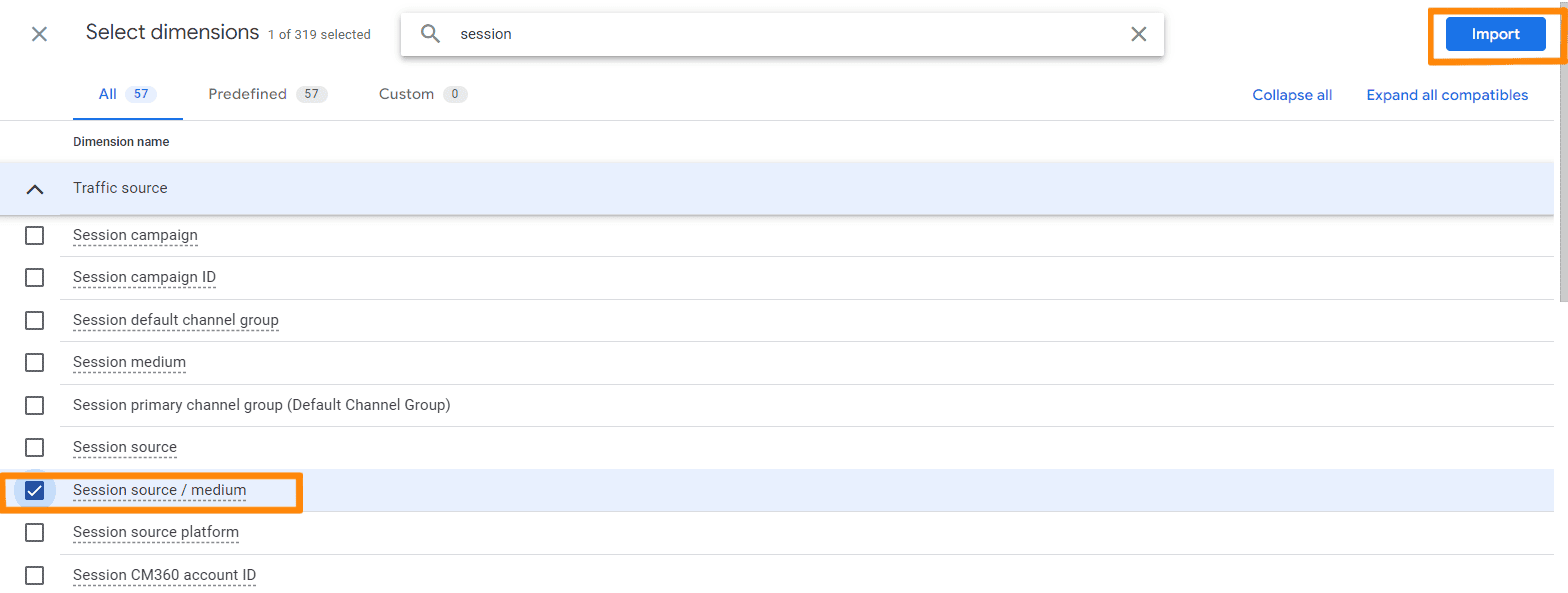The height and width of the screenshot is (593, 1568).
Task: Click the Collapse all link
Action: pyautogui.click(x=1292, y=95)
